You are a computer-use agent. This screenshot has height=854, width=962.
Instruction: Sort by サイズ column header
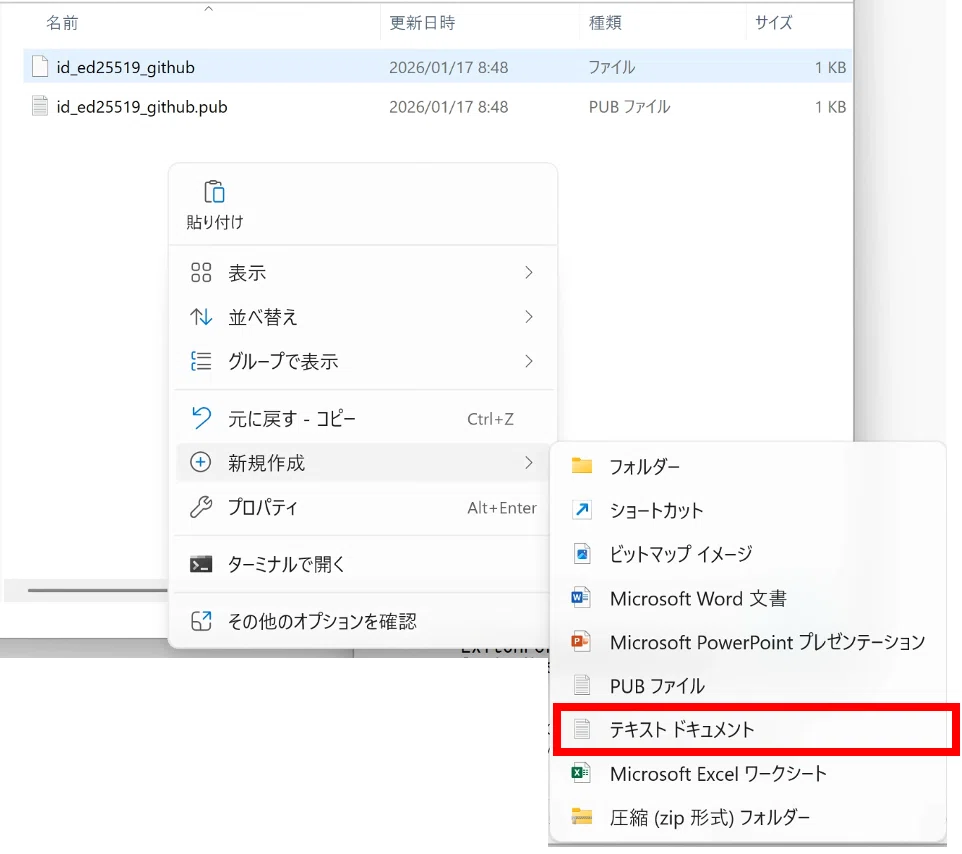coord(774,23)
